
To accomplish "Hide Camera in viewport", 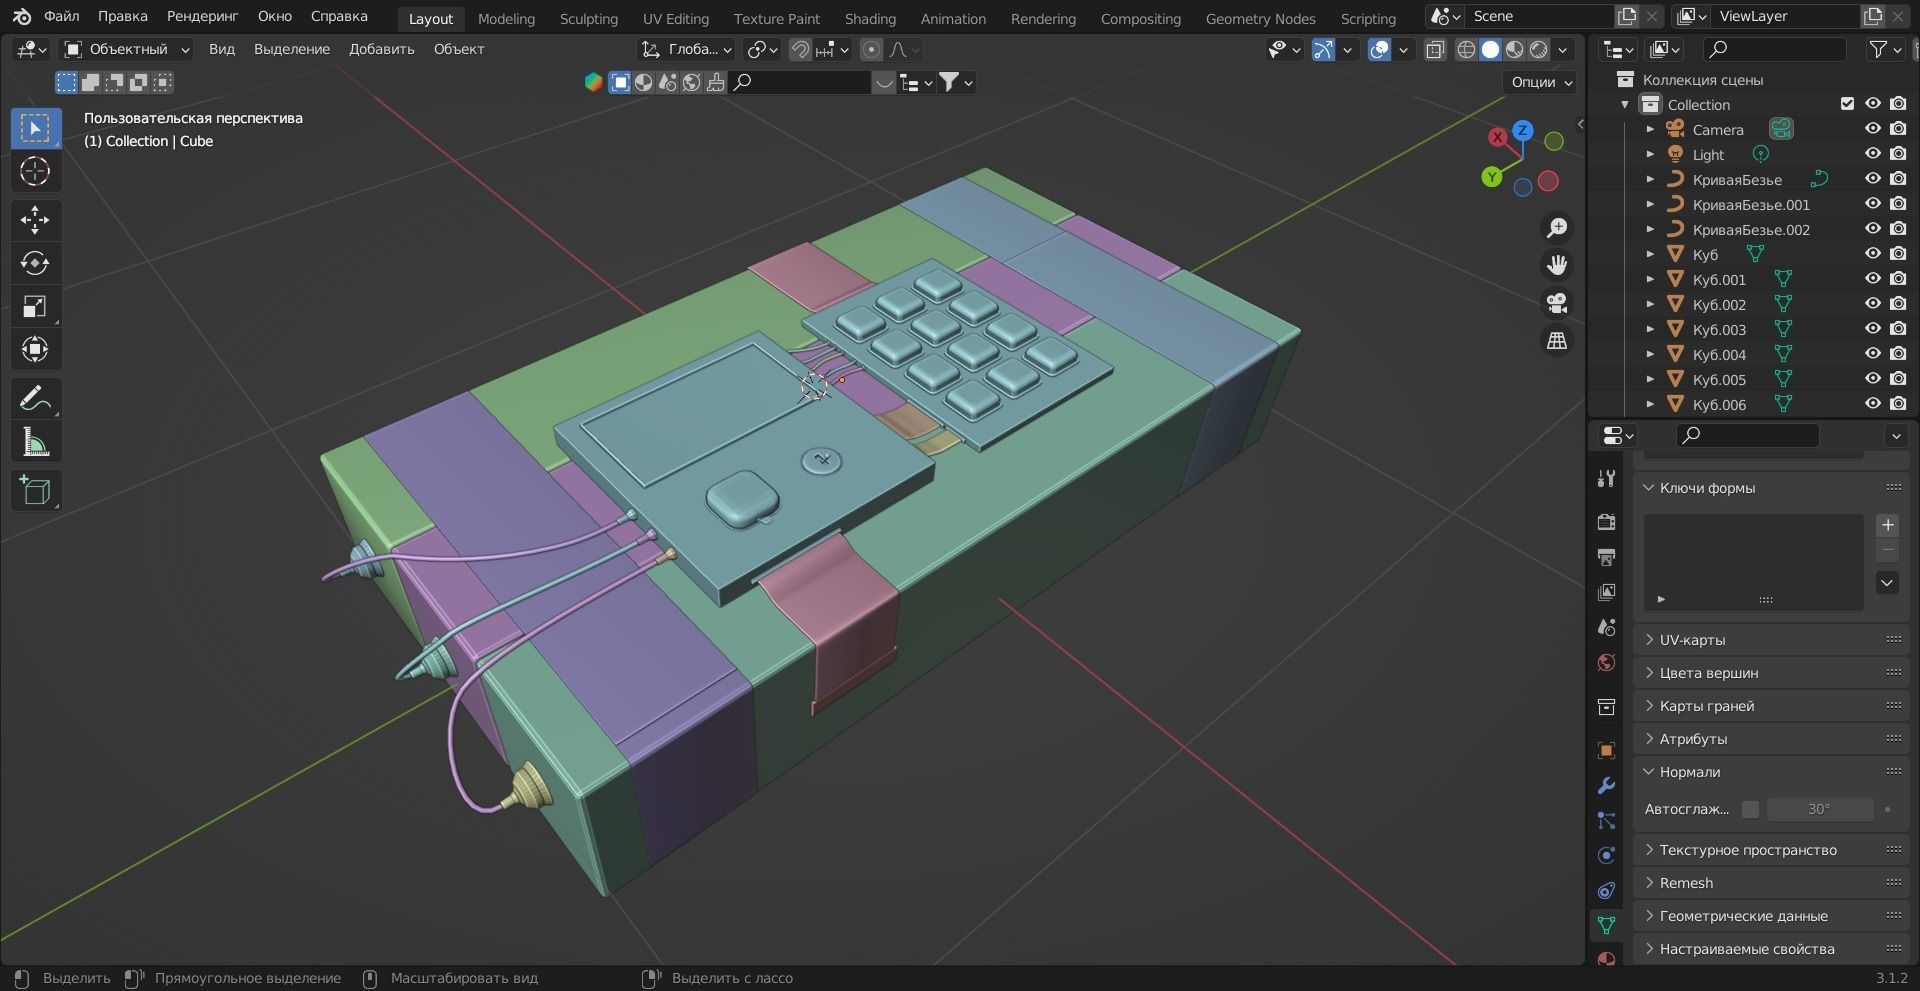I will click(x=1872, y=129).
